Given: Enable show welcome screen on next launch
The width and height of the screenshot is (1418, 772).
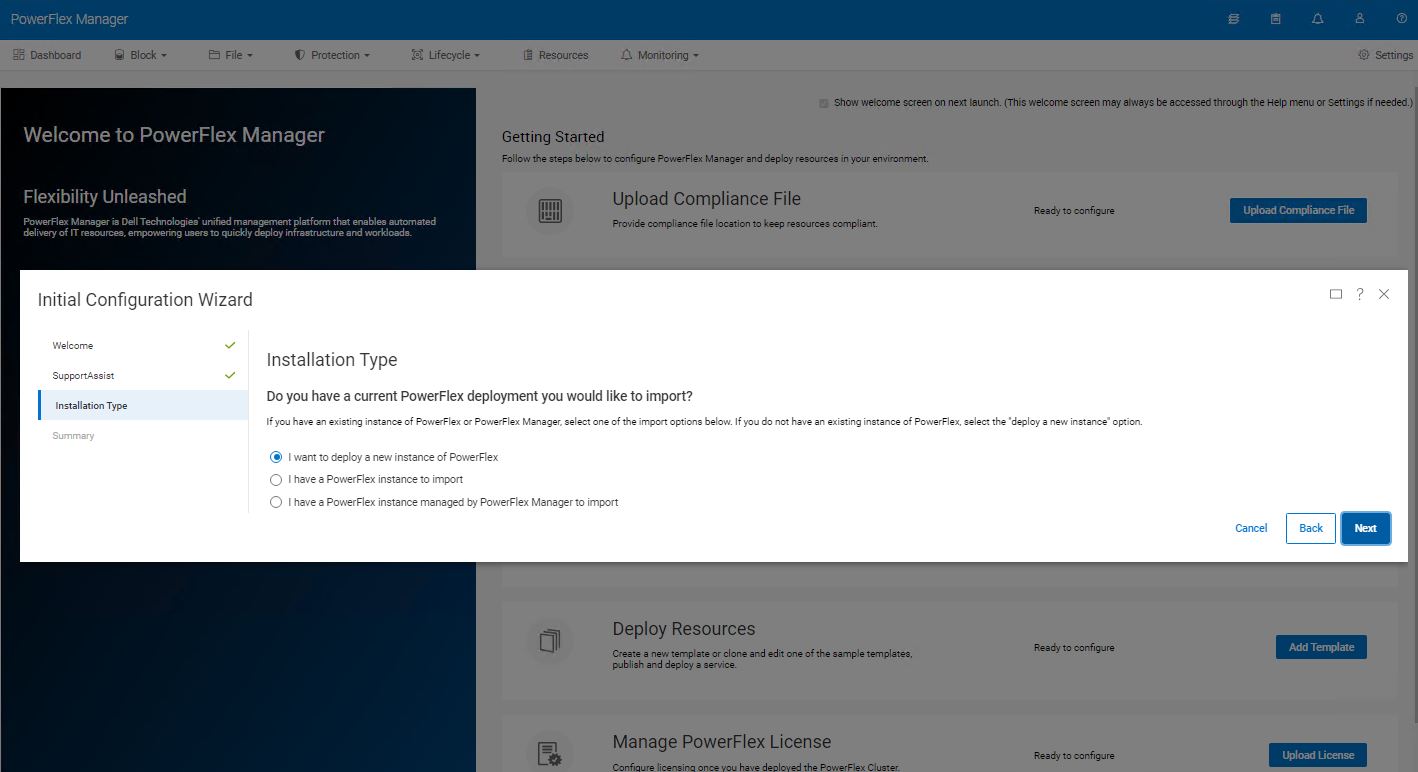Looking at the screenshot, I should (823, 102).
